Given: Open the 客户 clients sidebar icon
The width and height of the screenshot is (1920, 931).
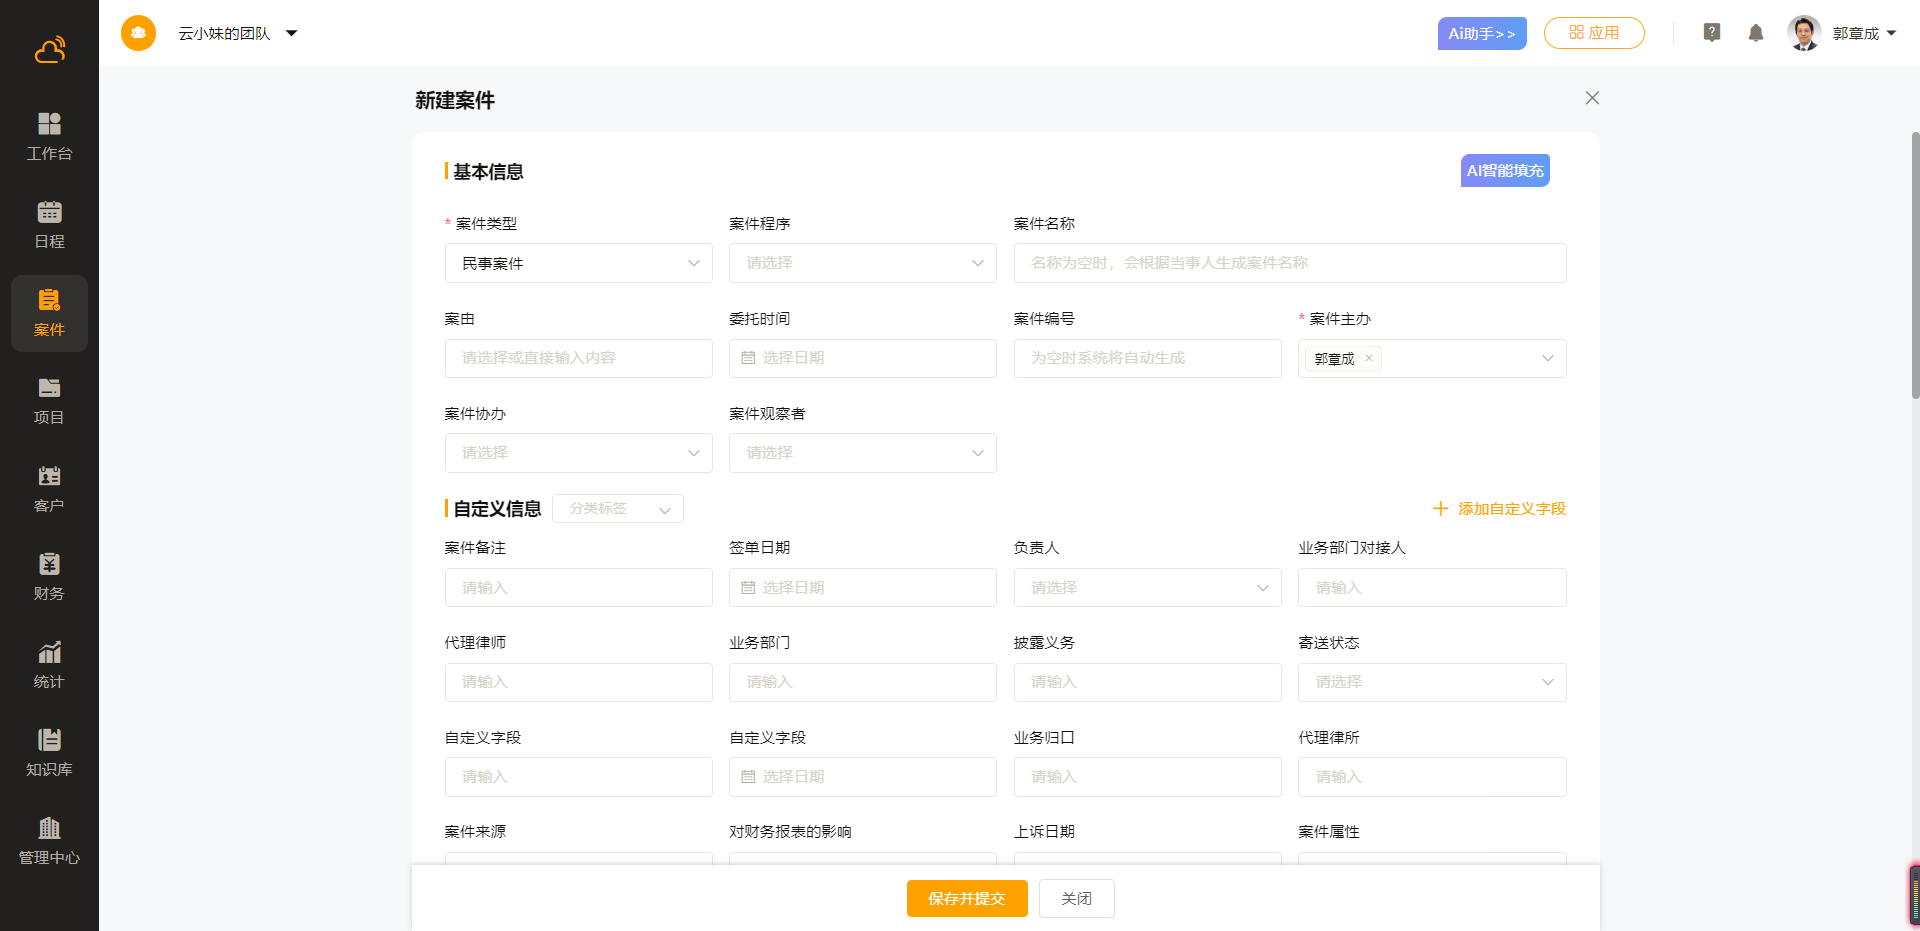Looking at the screenshot, I should click(49, 488).
